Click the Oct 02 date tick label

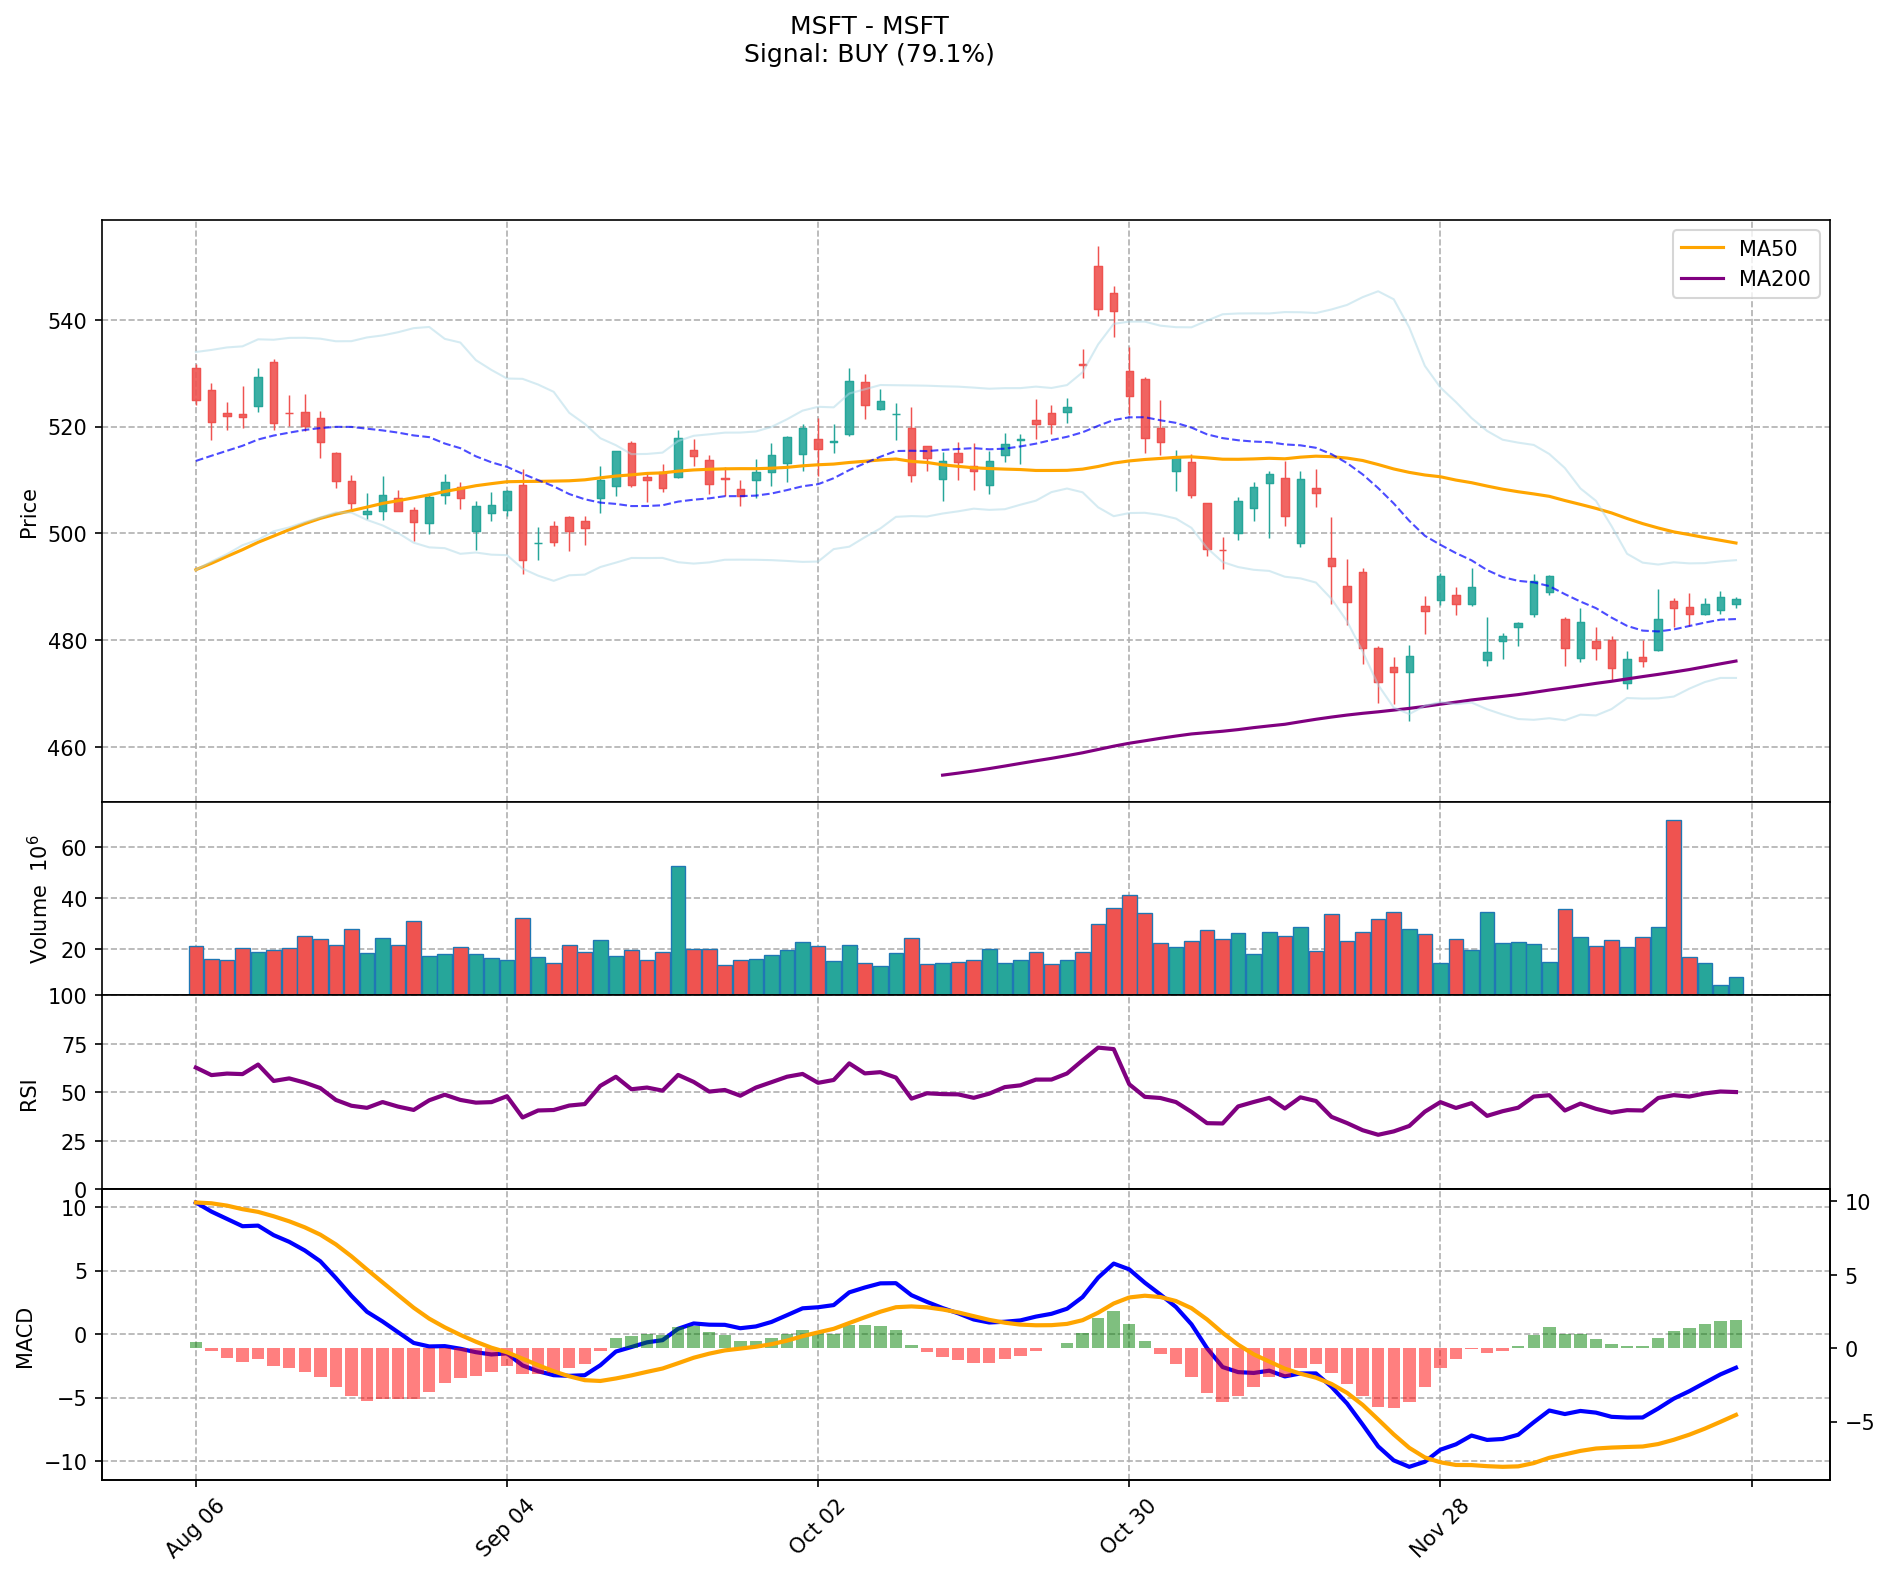pos(811,1531)
